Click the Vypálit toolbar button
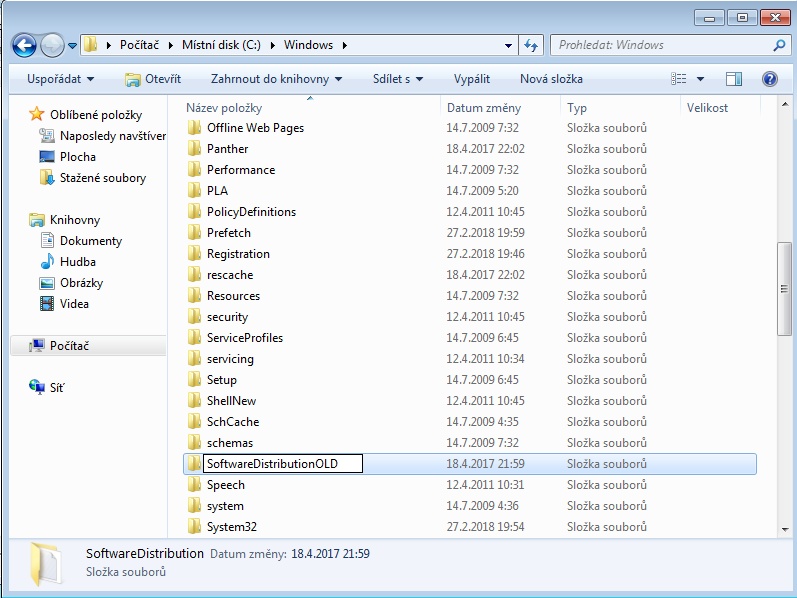Screen dimensions: 797x598 [471, 79]
